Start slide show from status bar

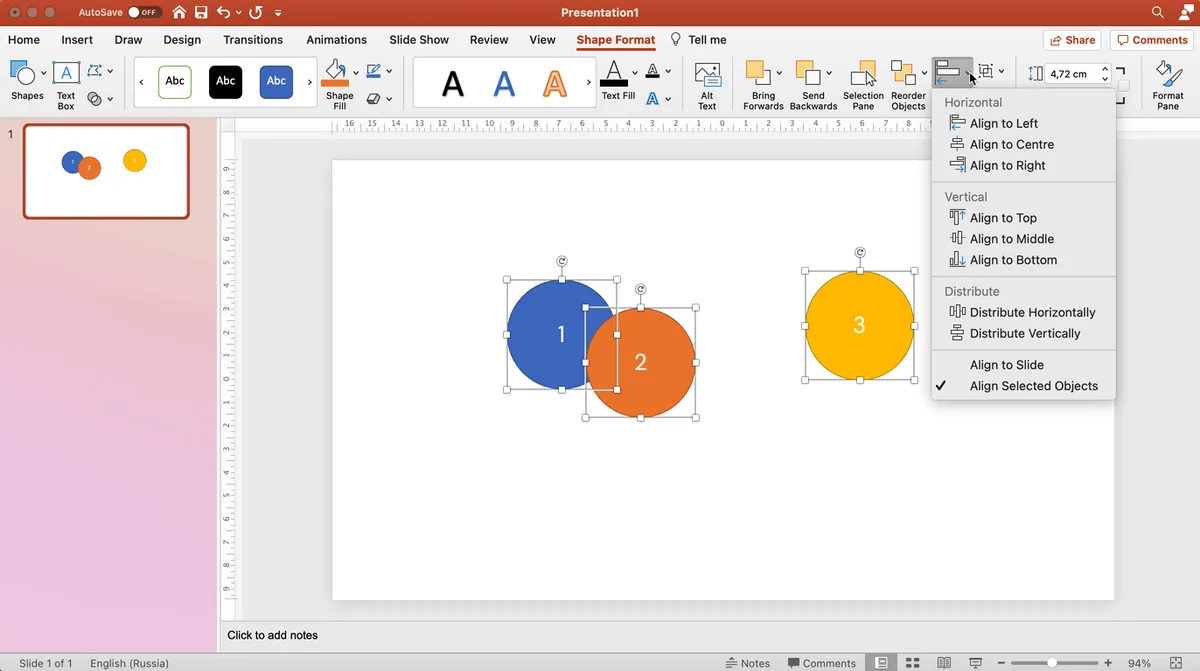pyautogui.click(x=975, y=663)
